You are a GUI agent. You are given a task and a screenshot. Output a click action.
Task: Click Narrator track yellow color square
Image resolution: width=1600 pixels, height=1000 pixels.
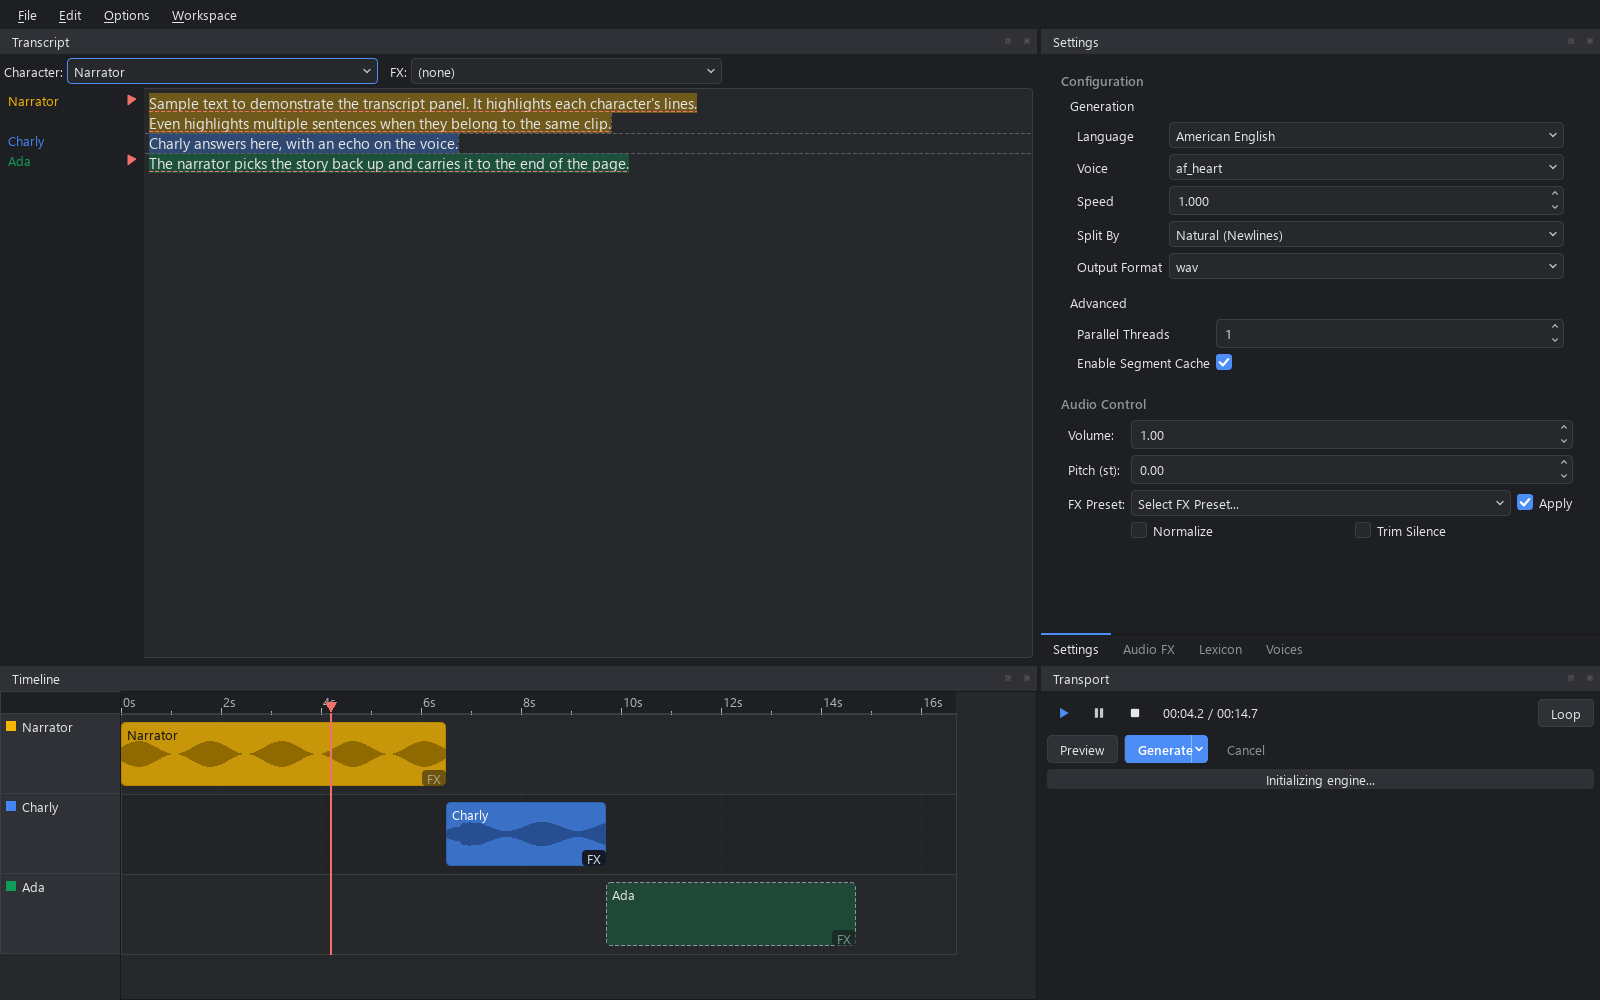point(11,726)
